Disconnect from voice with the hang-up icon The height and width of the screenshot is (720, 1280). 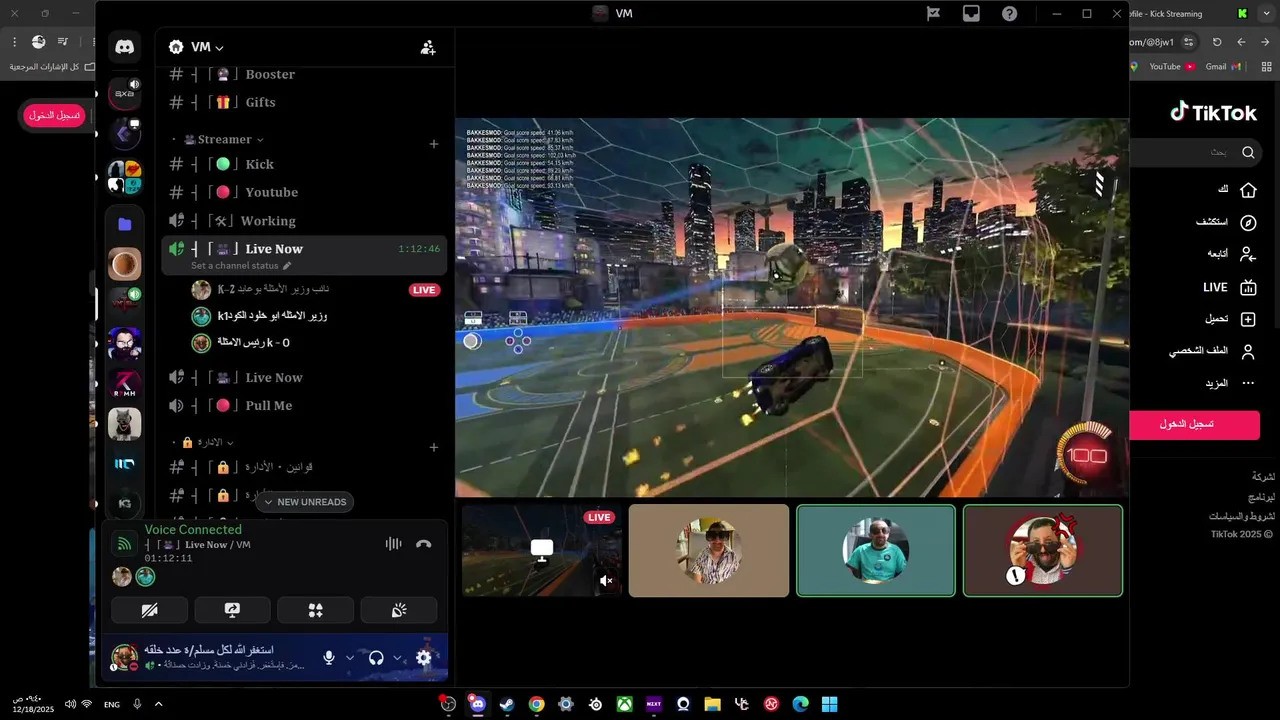point(424,544)
